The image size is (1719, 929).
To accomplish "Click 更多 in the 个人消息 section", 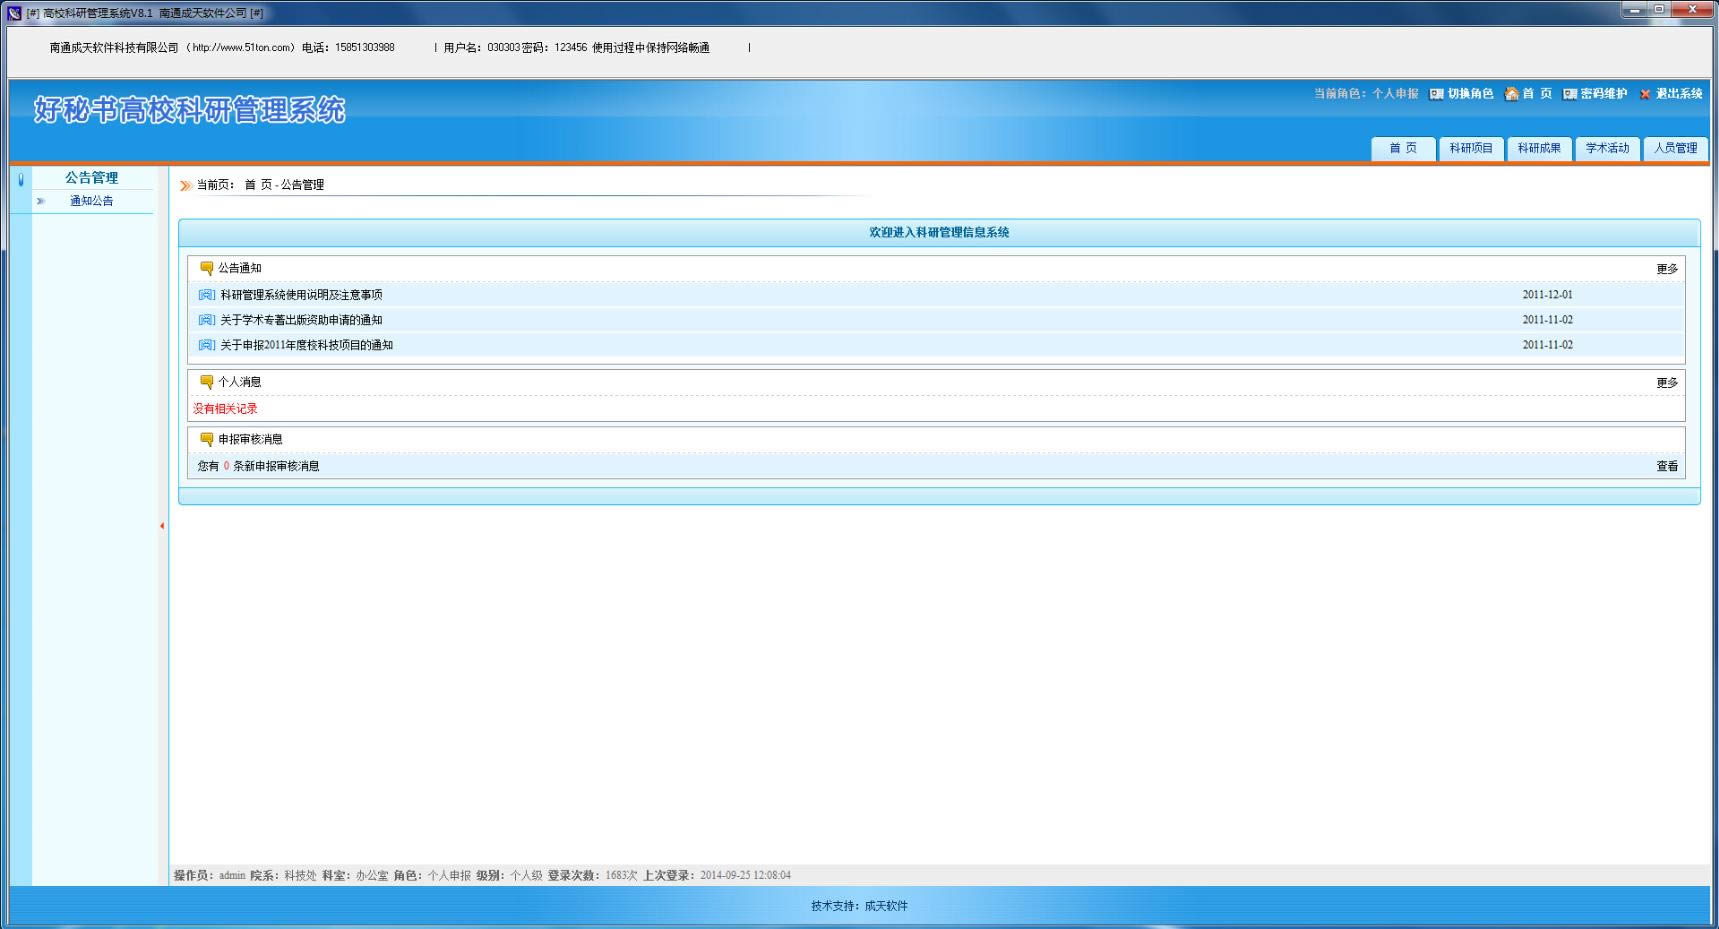I will pyautogui.click(x=1667, y=383).
